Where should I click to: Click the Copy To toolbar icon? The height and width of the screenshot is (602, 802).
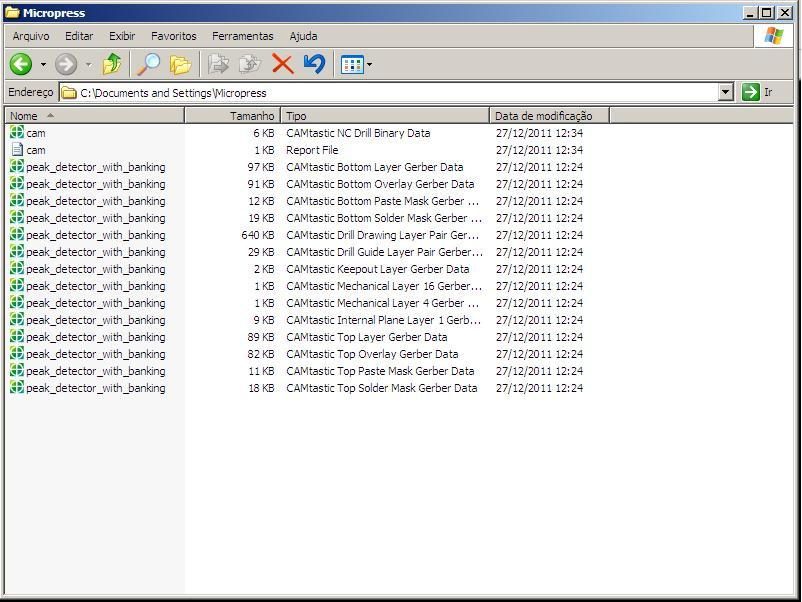point(250,64)
